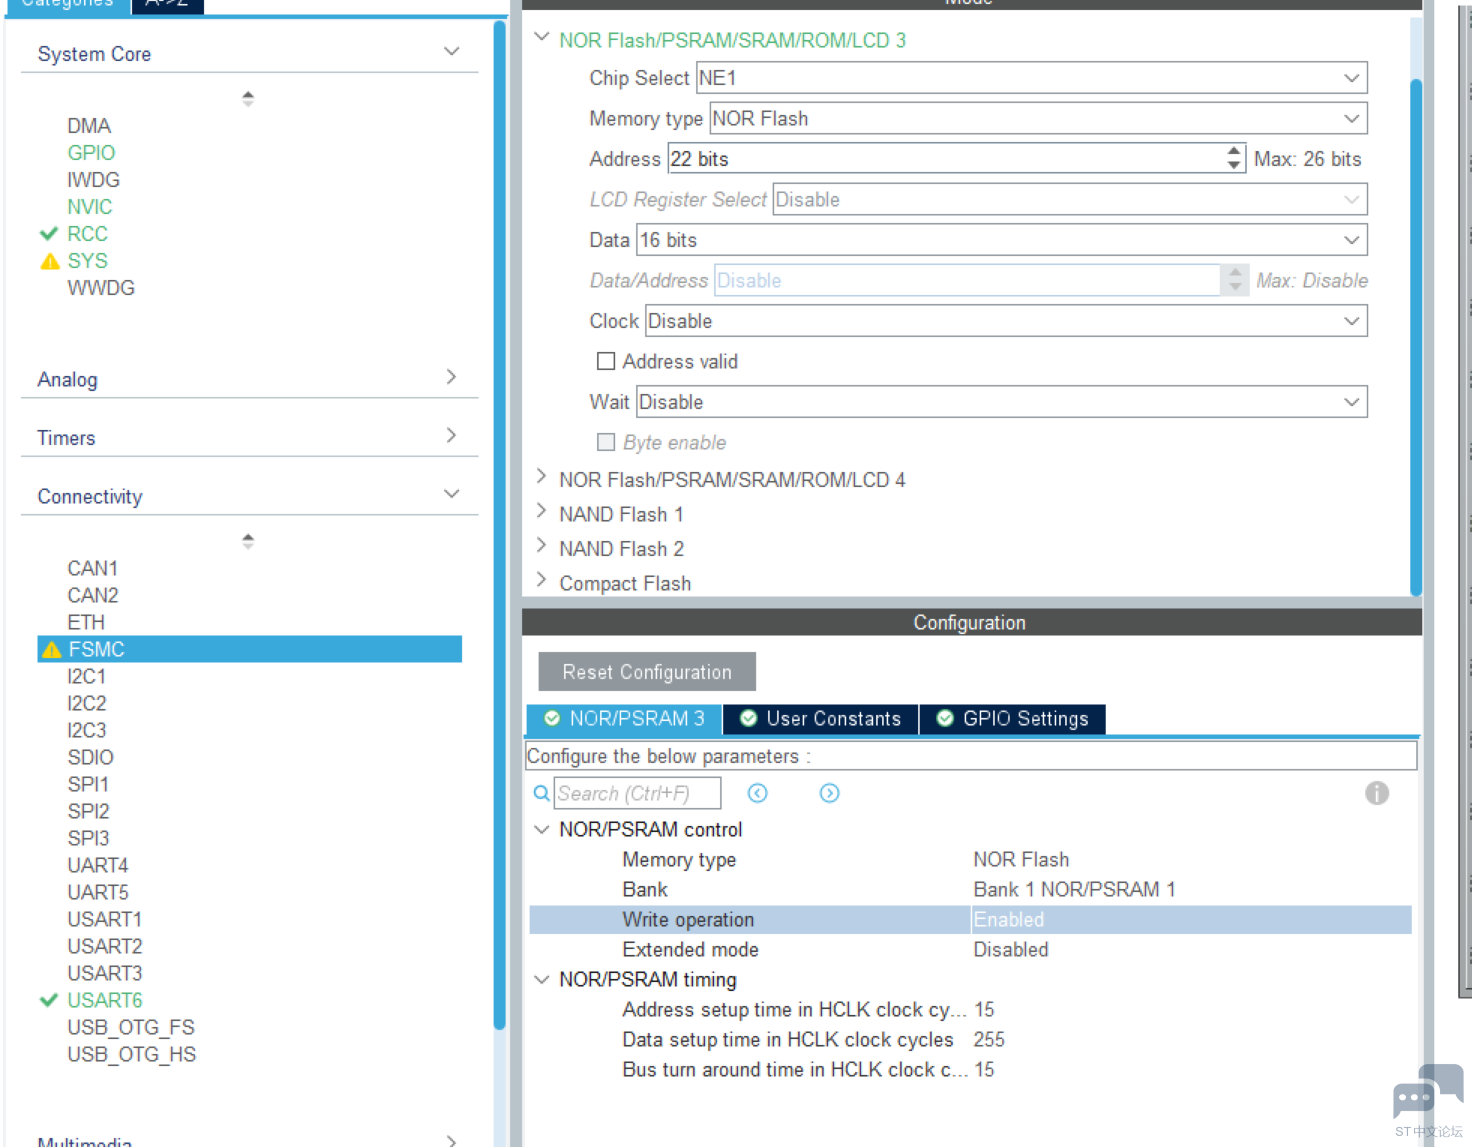
Task: Open the Data width dropdown
Action: [x=1001, y=240]
